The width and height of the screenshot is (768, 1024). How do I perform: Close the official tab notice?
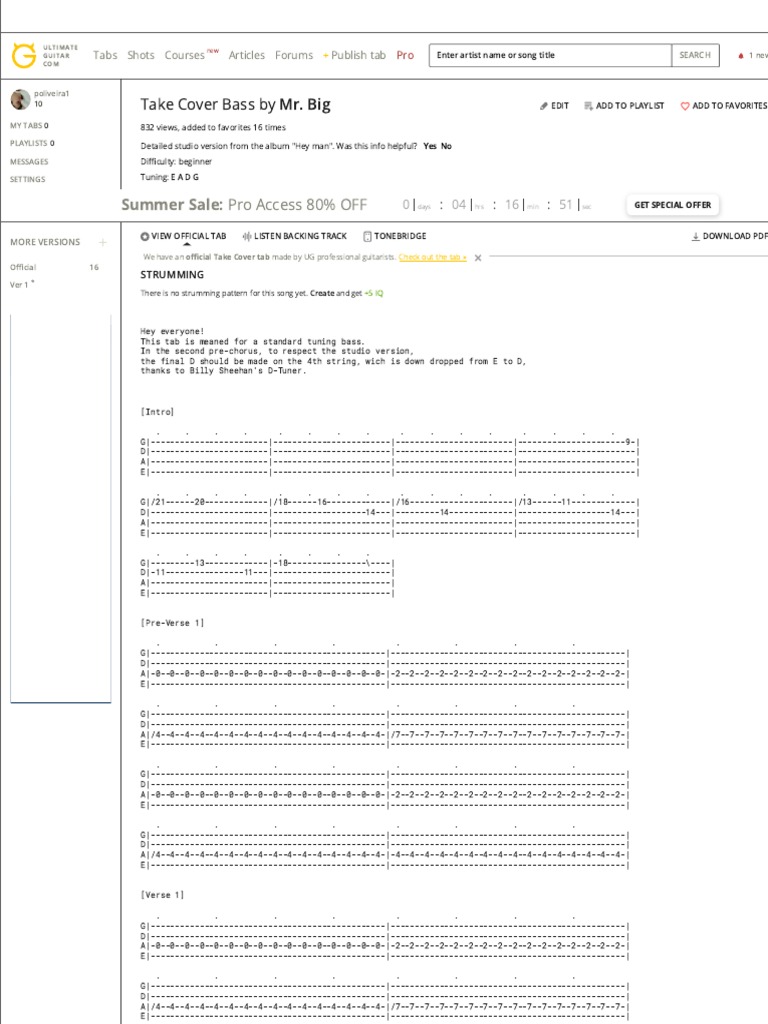coord(478,258)
